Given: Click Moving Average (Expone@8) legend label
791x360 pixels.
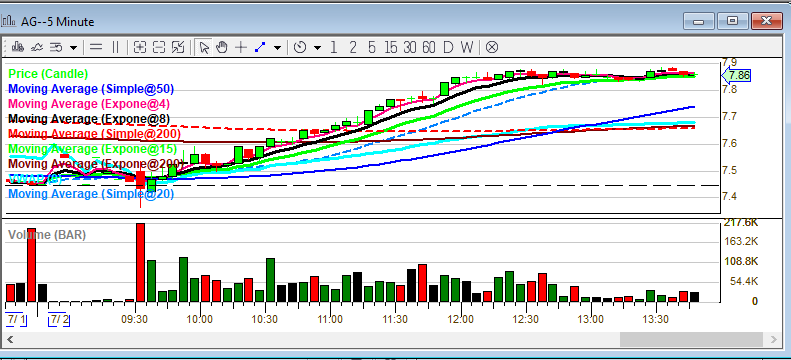Looking at the screenshot, I should 89,119.
